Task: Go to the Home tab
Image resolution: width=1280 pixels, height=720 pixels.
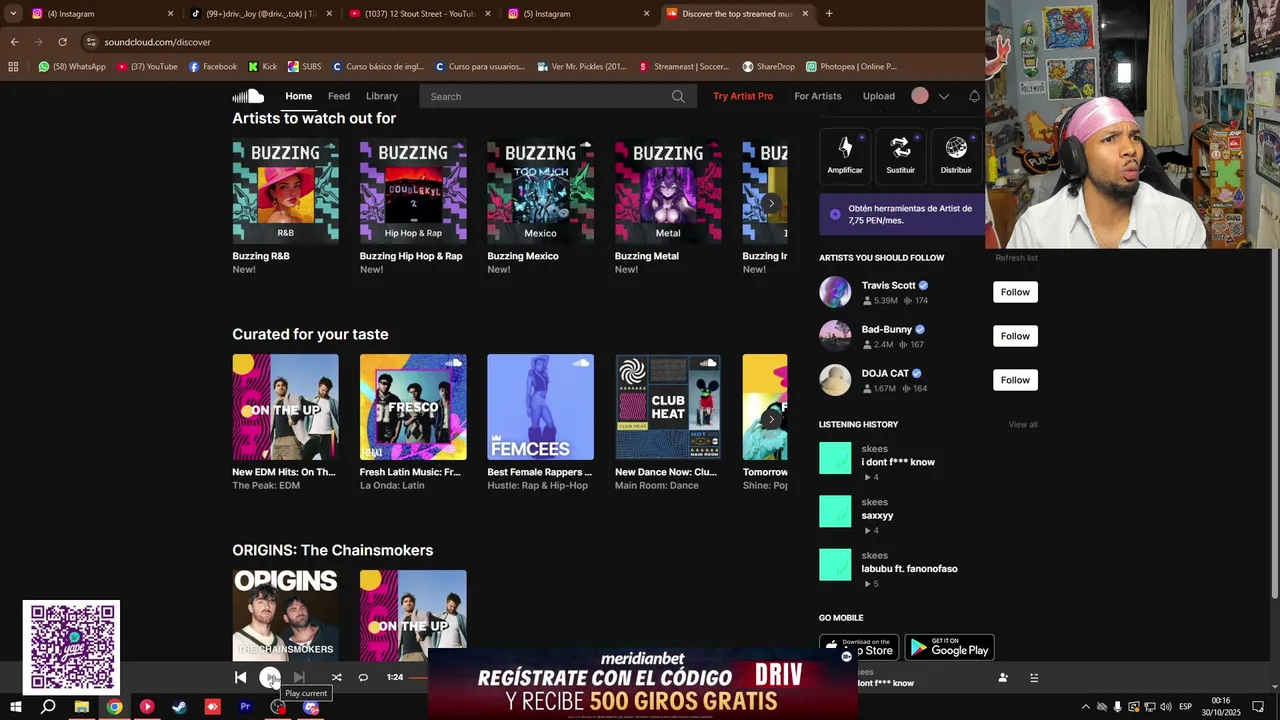Action: point(299,96)
